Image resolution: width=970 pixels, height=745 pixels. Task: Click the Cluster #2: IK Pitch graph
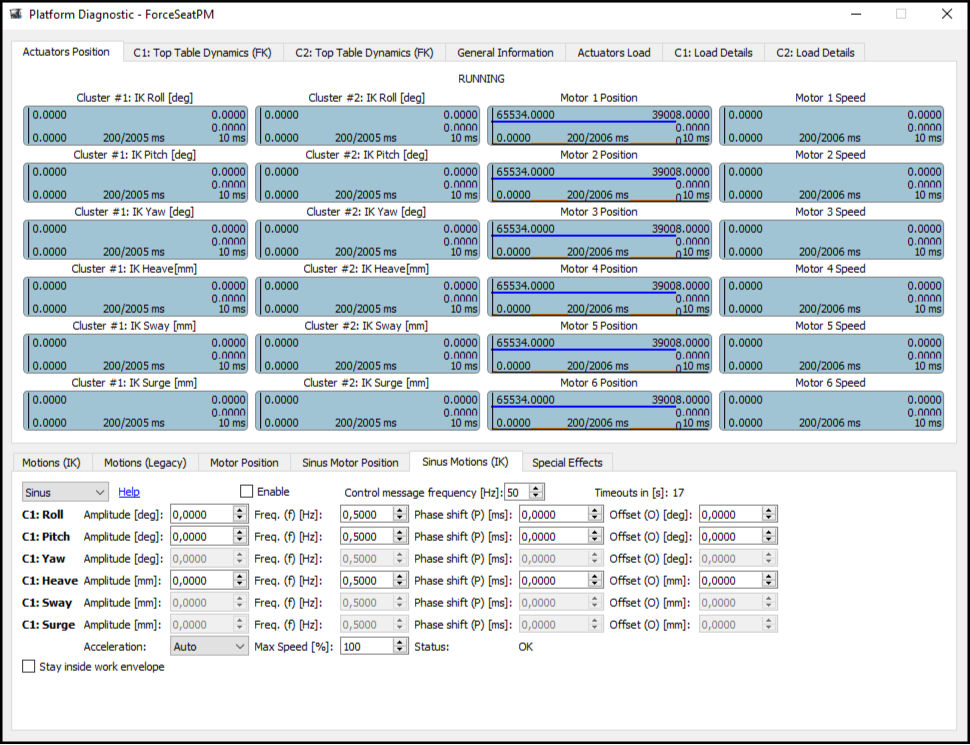[x=367, y=183]
